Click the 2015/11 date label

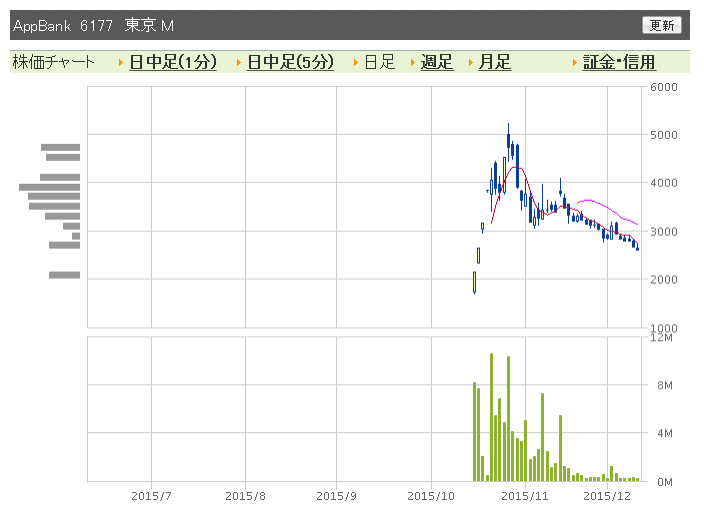(x=525, y=496)
